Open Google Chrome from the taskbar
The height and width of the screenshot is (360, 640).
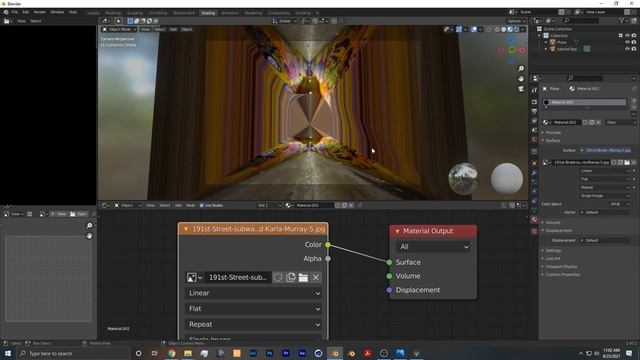171,353
